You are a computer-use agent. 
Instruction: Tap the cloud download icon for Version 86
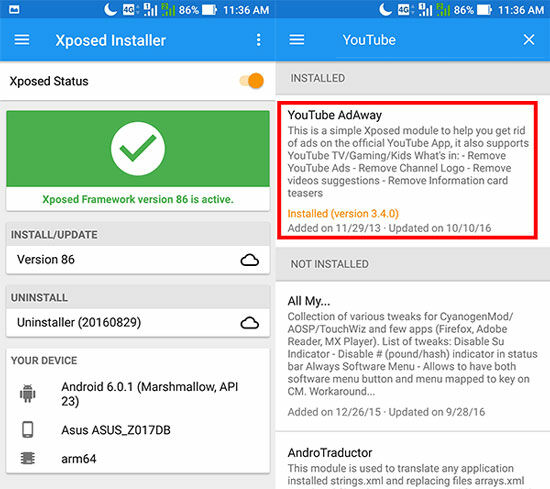(250, 260)
